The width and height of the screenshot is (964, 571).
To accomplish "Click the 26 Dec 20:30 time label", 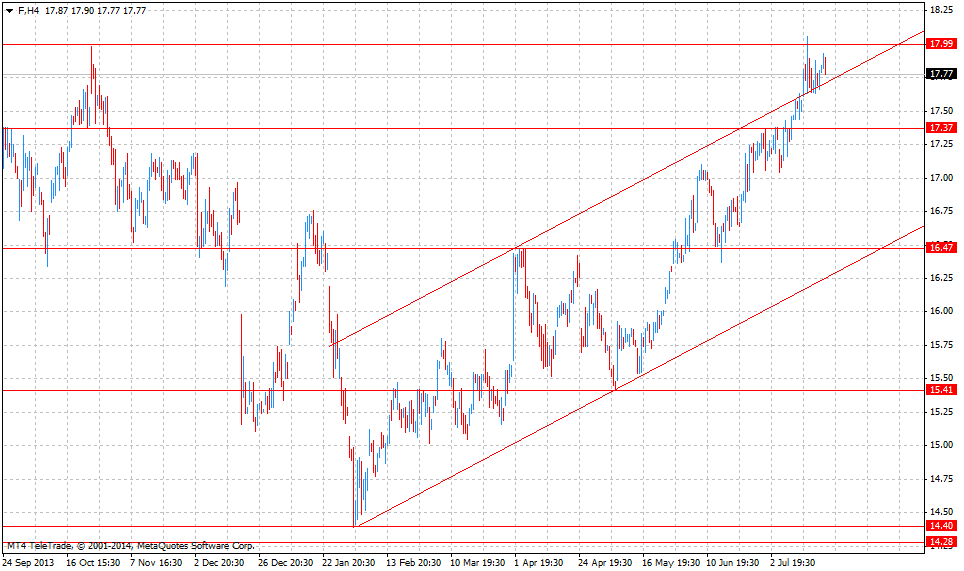I will coord(285,562).
